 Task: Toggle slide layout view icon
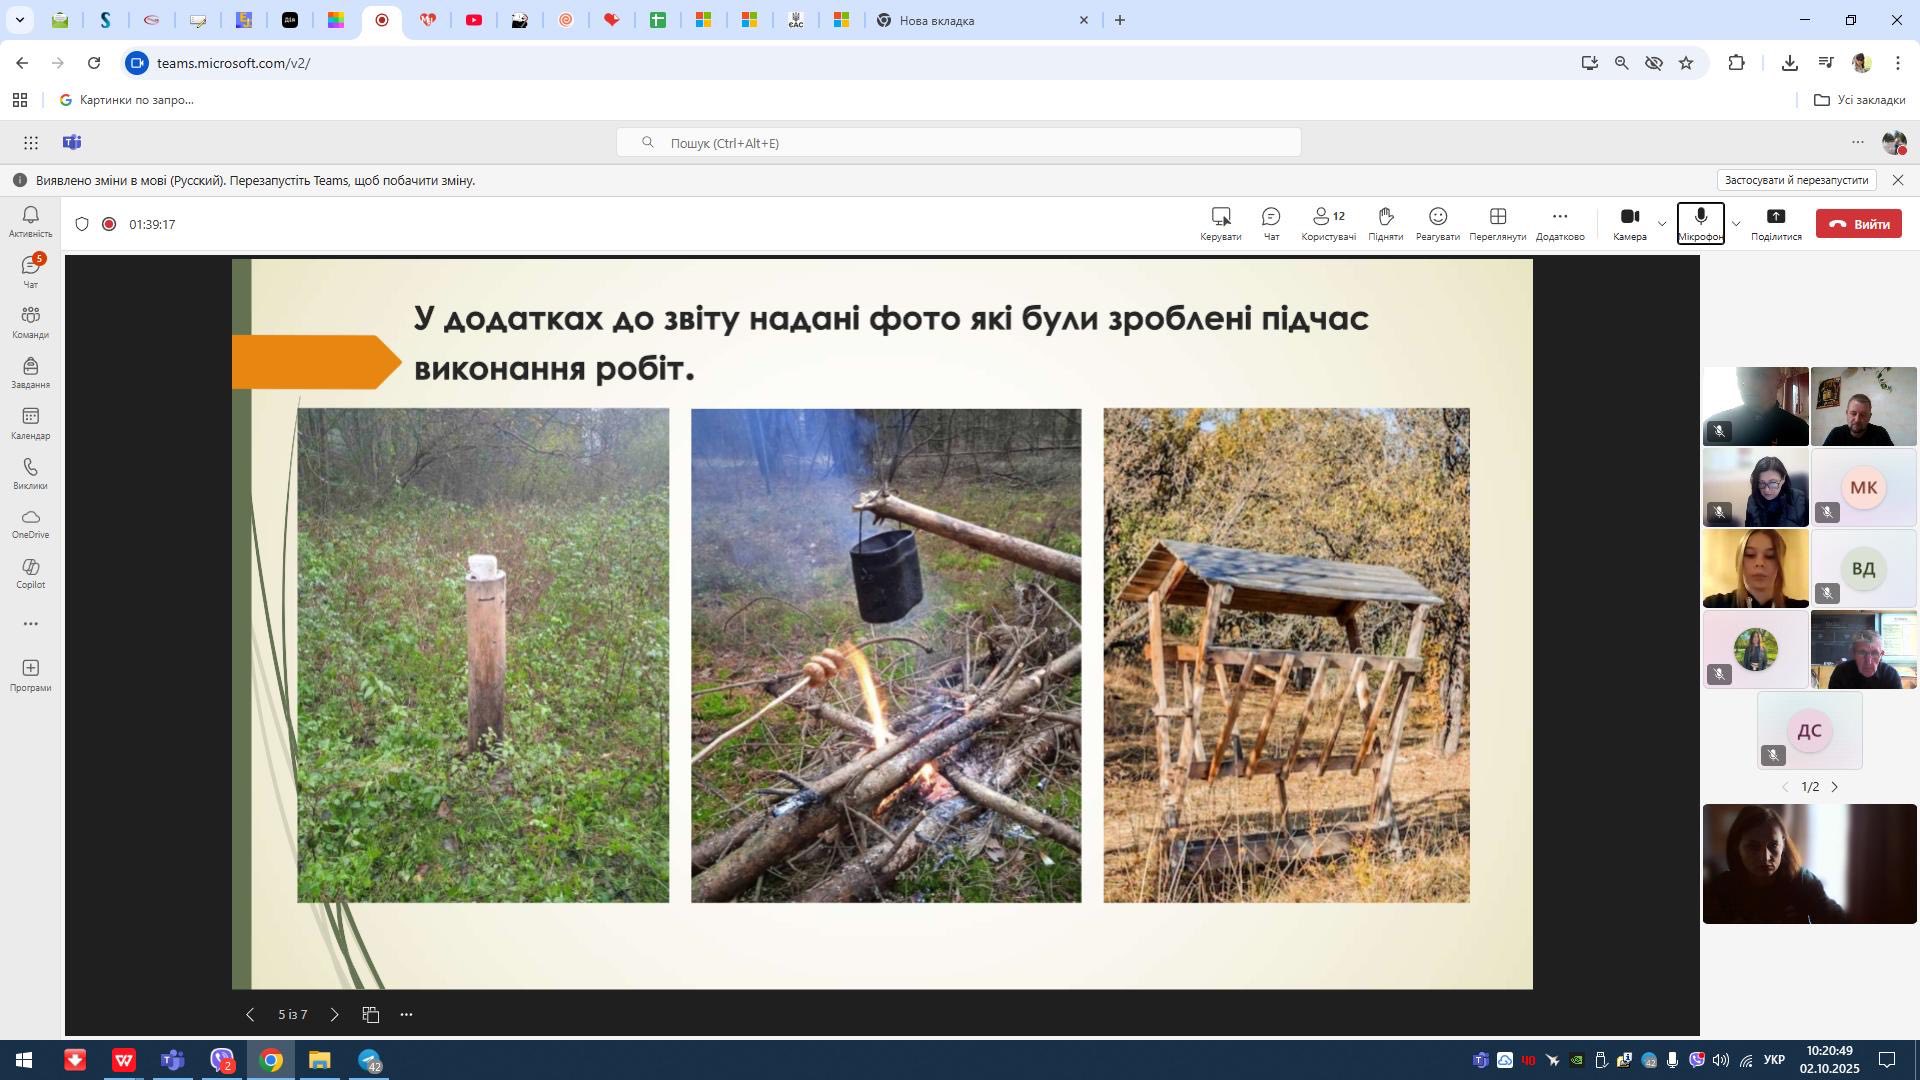pos(371,1015)
